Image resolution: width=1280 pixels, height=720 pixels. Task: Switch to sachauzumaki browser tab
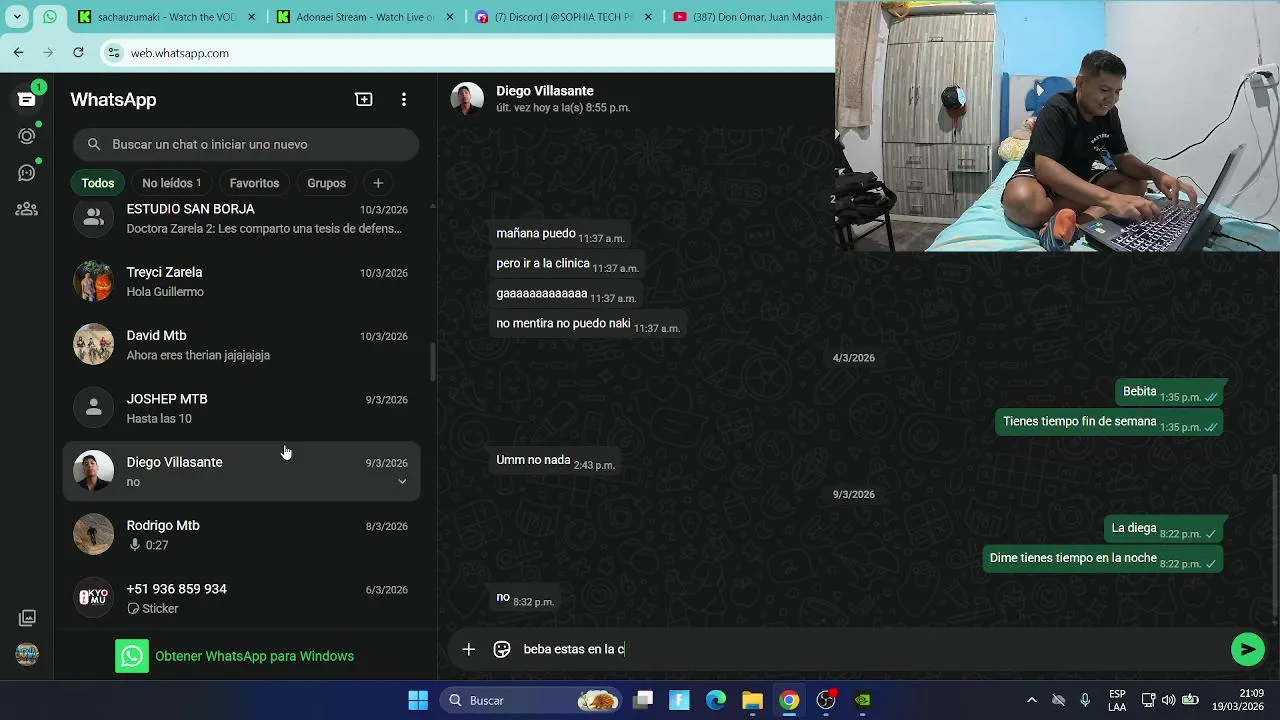[x=167, y=17]
